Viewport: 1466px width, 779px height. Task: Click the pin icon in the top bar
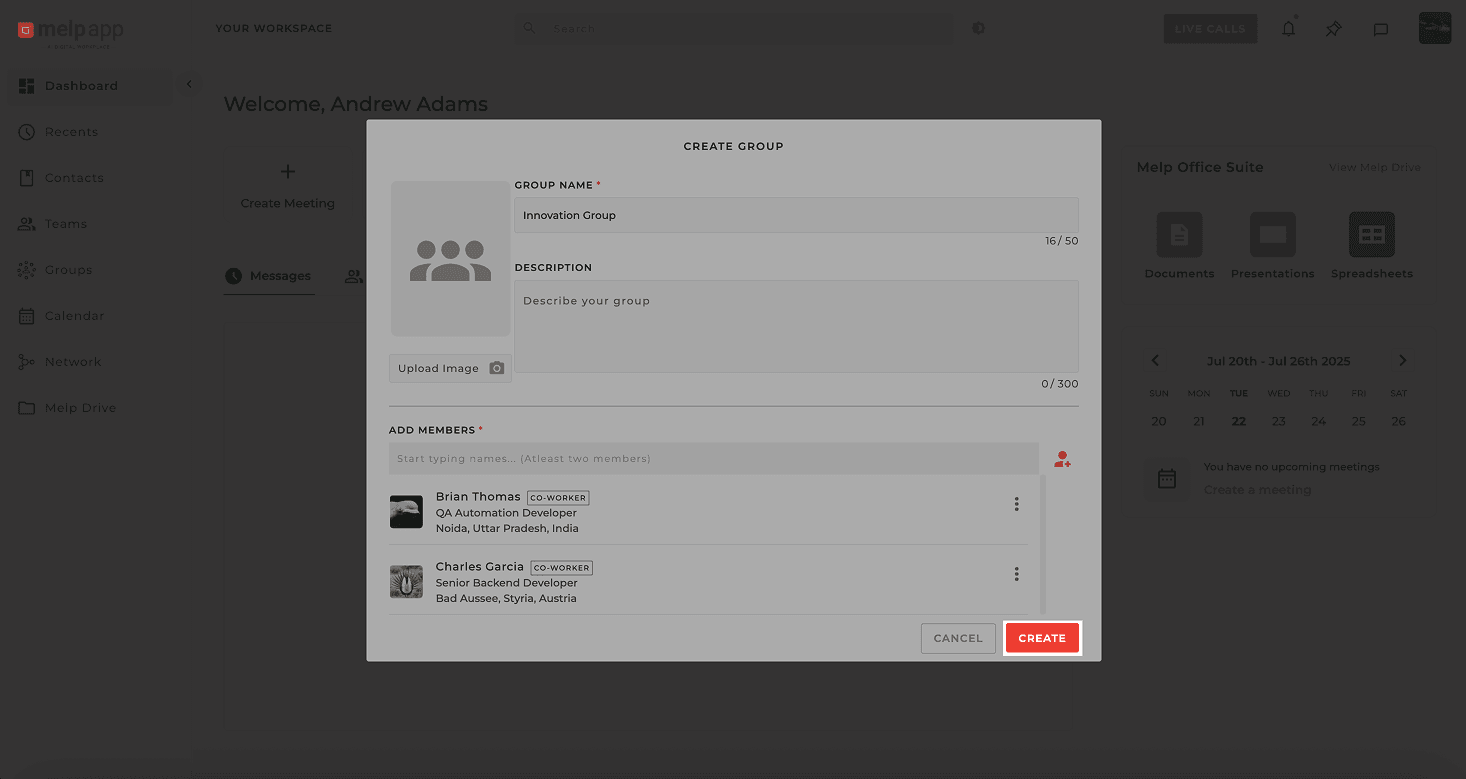pyautogui.click(x=1333, y=28)
